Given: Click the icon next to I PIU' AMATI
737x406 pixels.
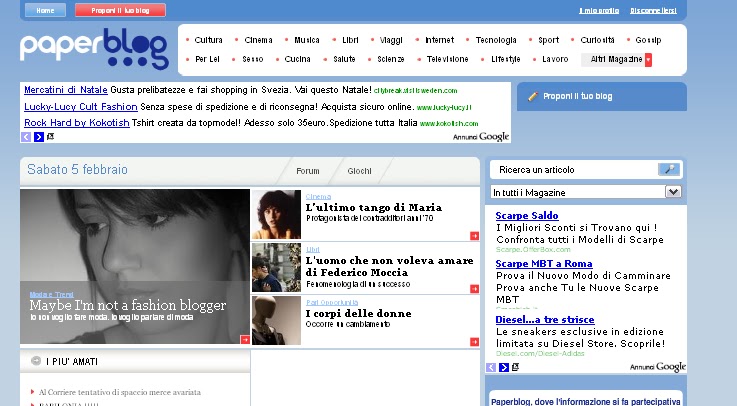Looking at the screenshot, I should click(36, 361).
